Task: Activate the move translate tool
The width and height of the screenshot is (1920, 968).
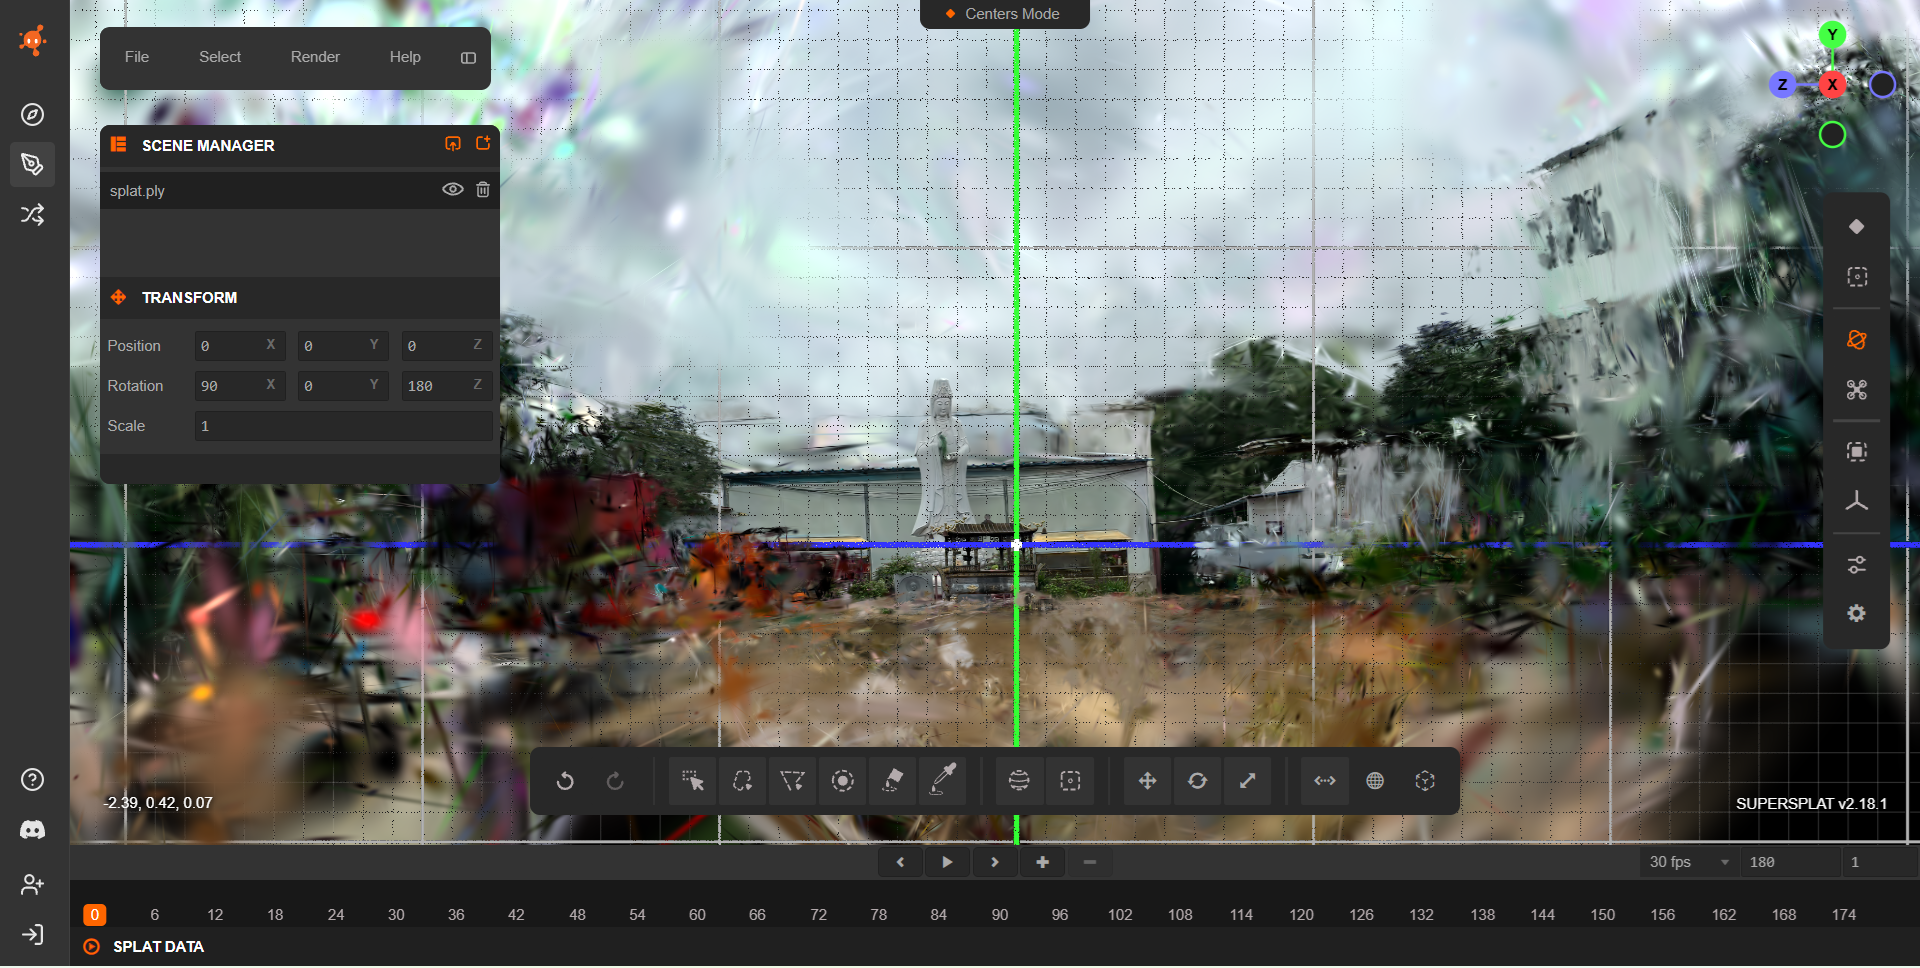Action: [x=1147, y=781]
